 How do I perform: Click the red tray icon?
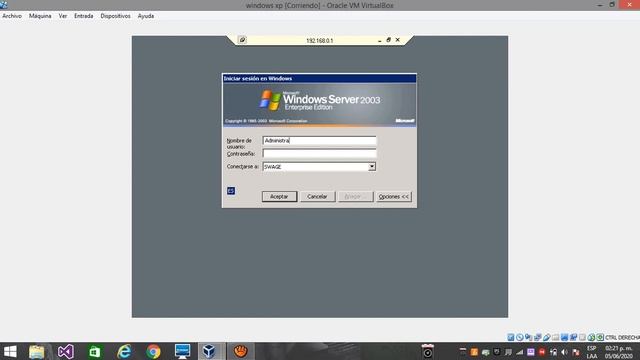(542, 352)
